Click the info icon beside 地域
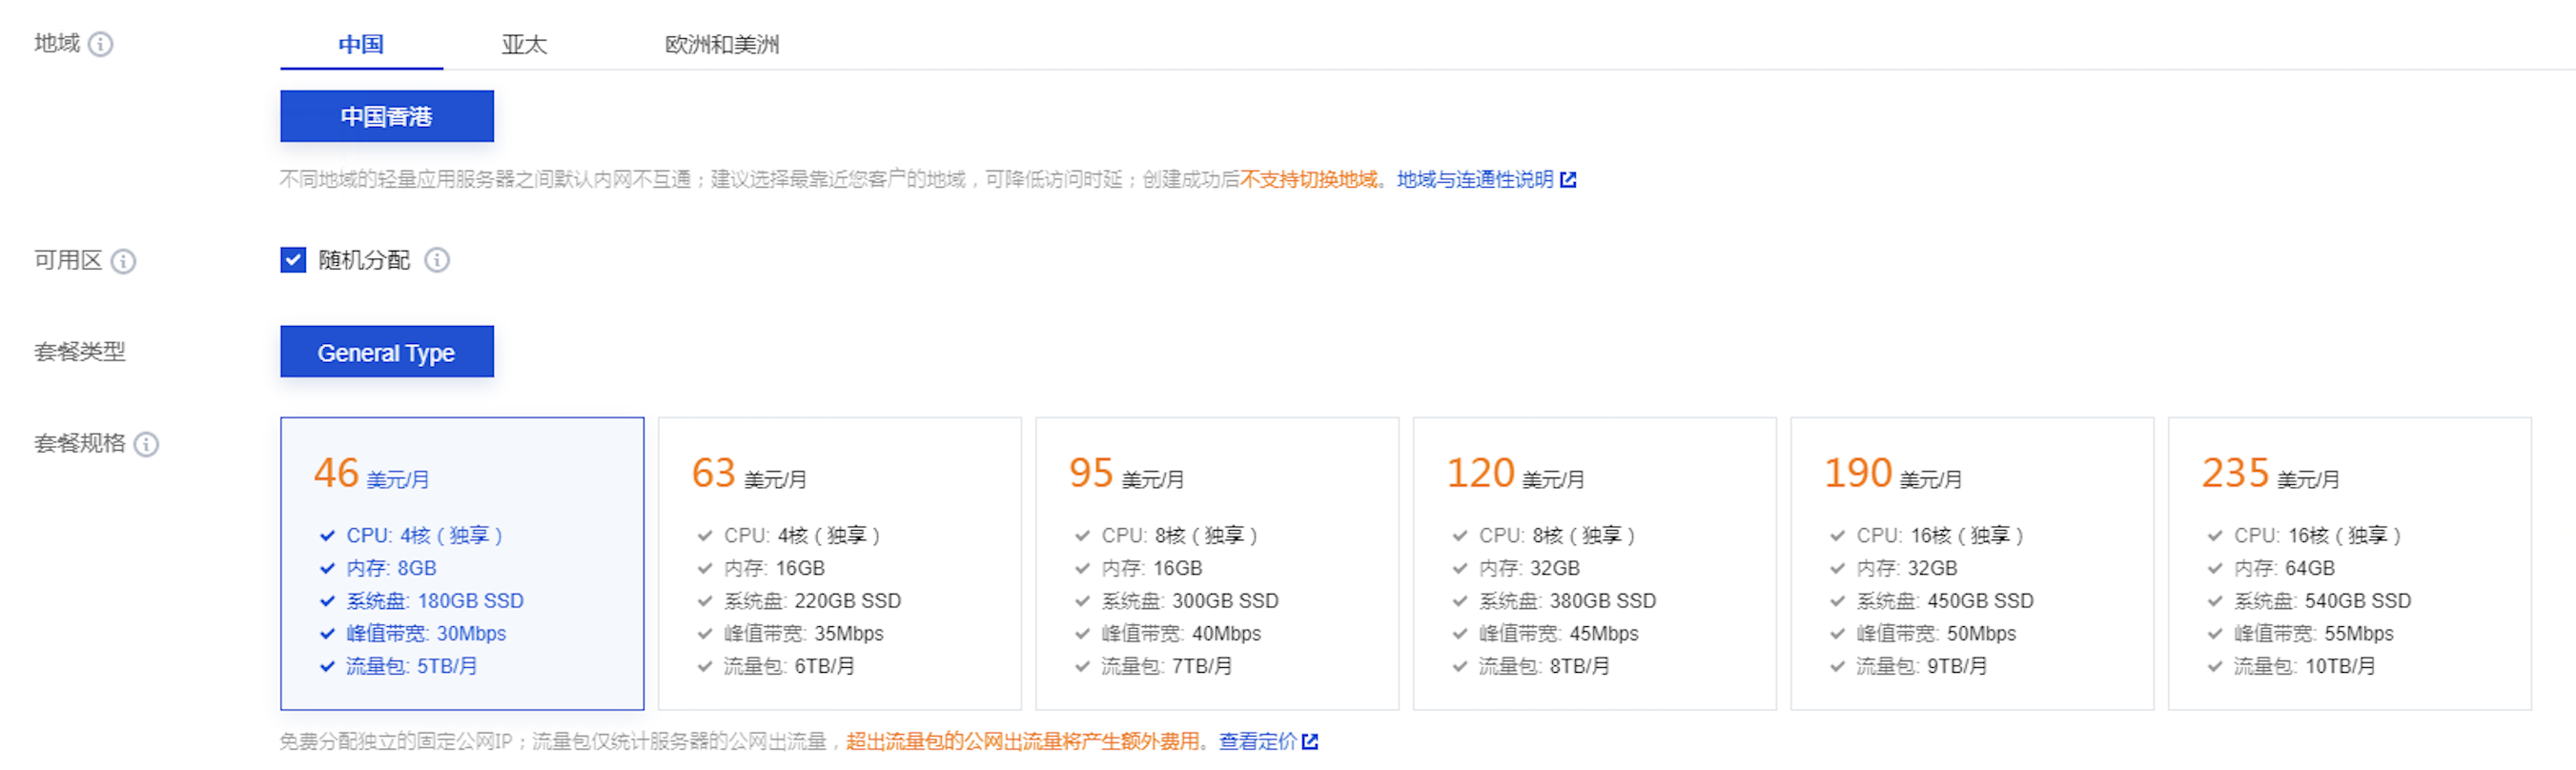Screen dimensions: 2576x770 tap(101, 44)
